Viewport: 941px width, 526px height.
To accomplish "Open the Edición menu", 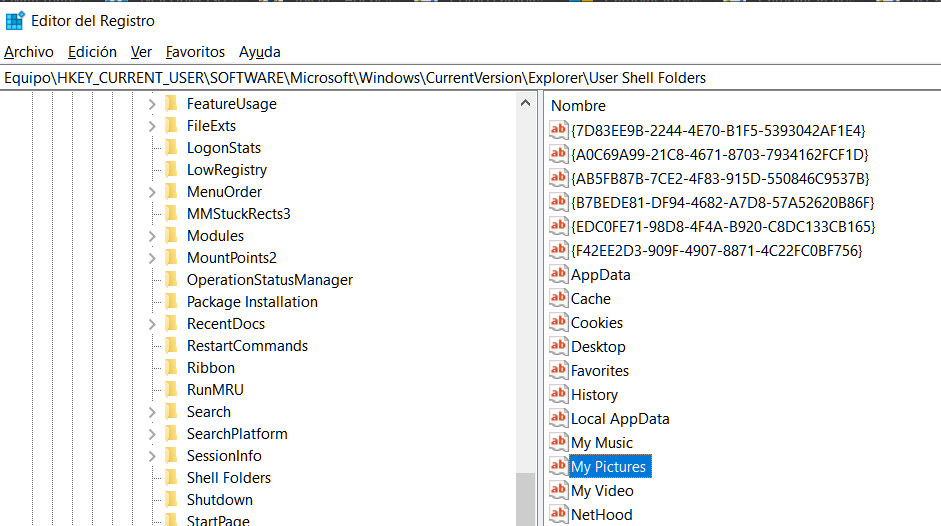I will point(92,52).
